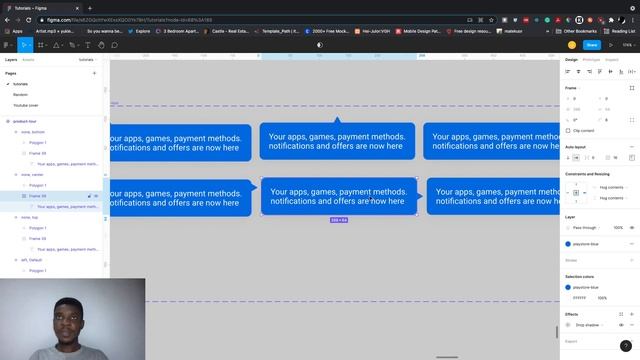Open the Pass through blend mode dropdown
Viewport: 640px width, 360px height.
[x=587, y=227]
